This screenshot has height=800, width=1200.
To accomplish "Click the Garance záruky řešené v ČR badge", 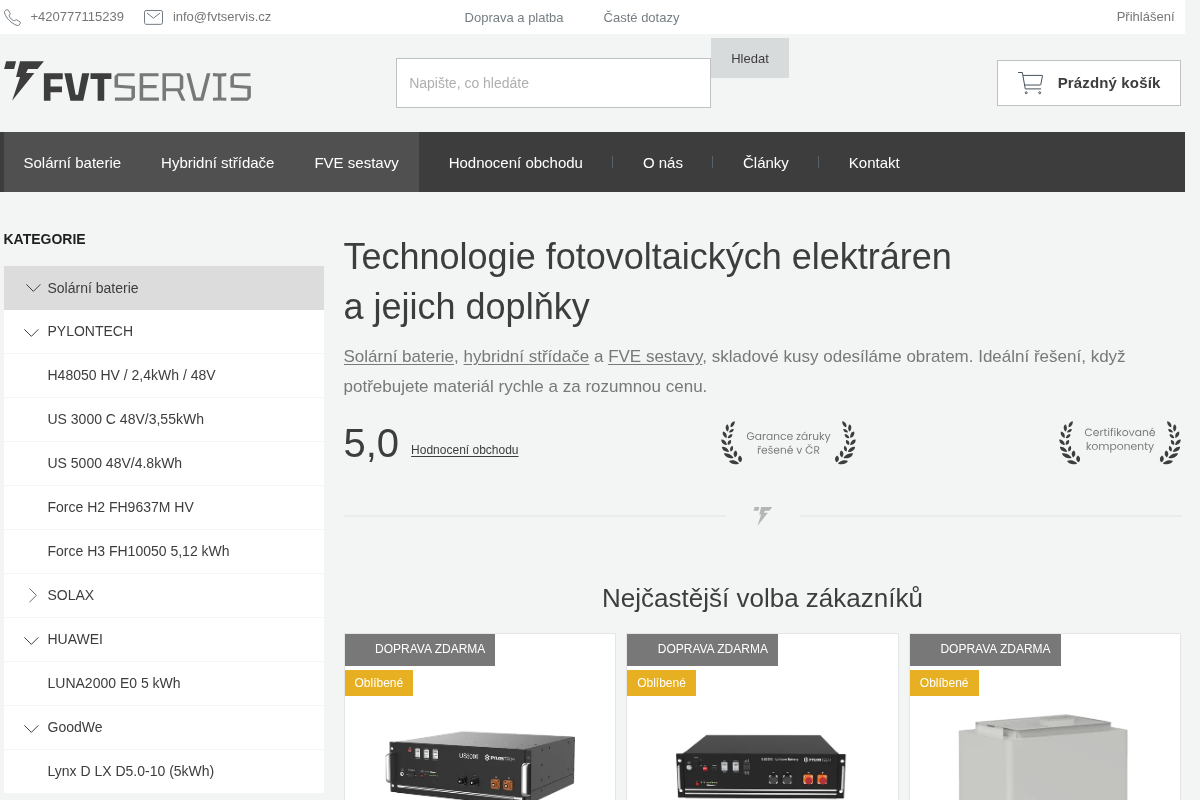I will (788, 443).
